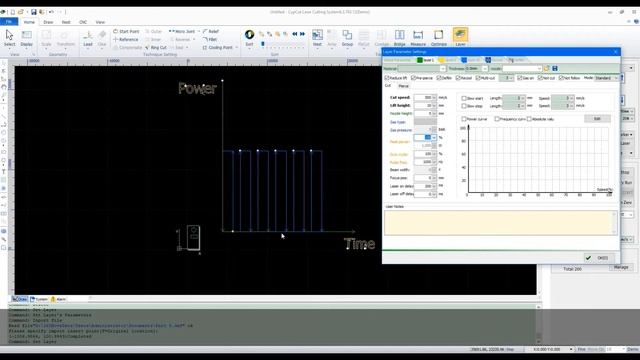Switch to the System tab in log panel
Screen dimensions: 640x360
pyautogui.click(x=39, y=299)
